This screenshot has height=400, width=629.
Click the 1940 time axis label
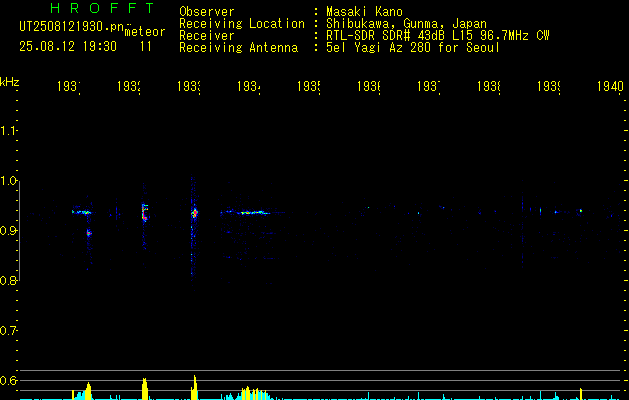point(610,86)
